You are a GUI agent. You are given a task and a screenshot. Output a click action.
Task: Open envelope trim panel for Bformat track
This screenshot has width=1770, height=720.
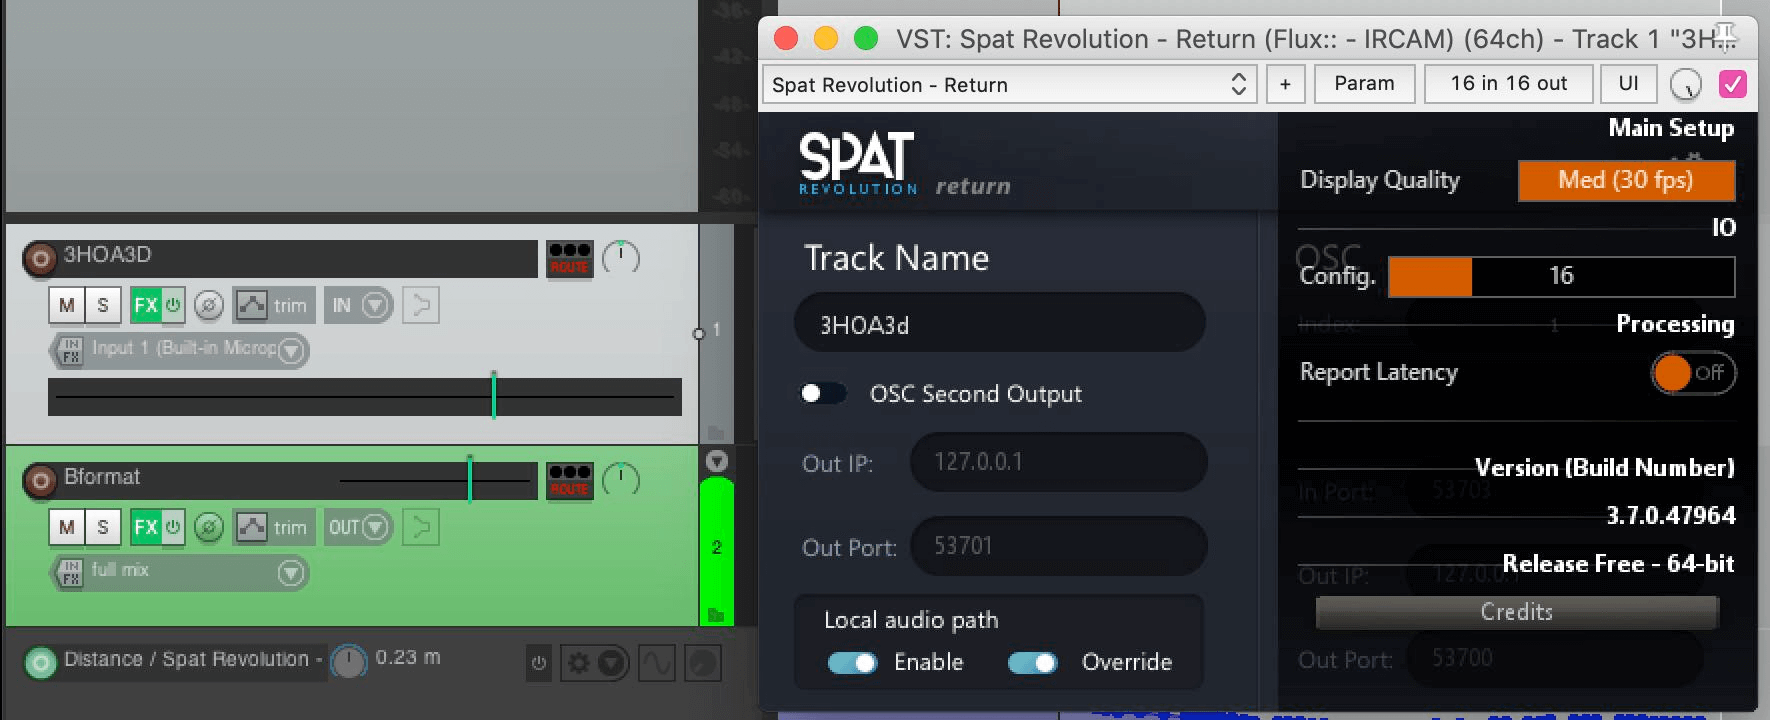274,527
